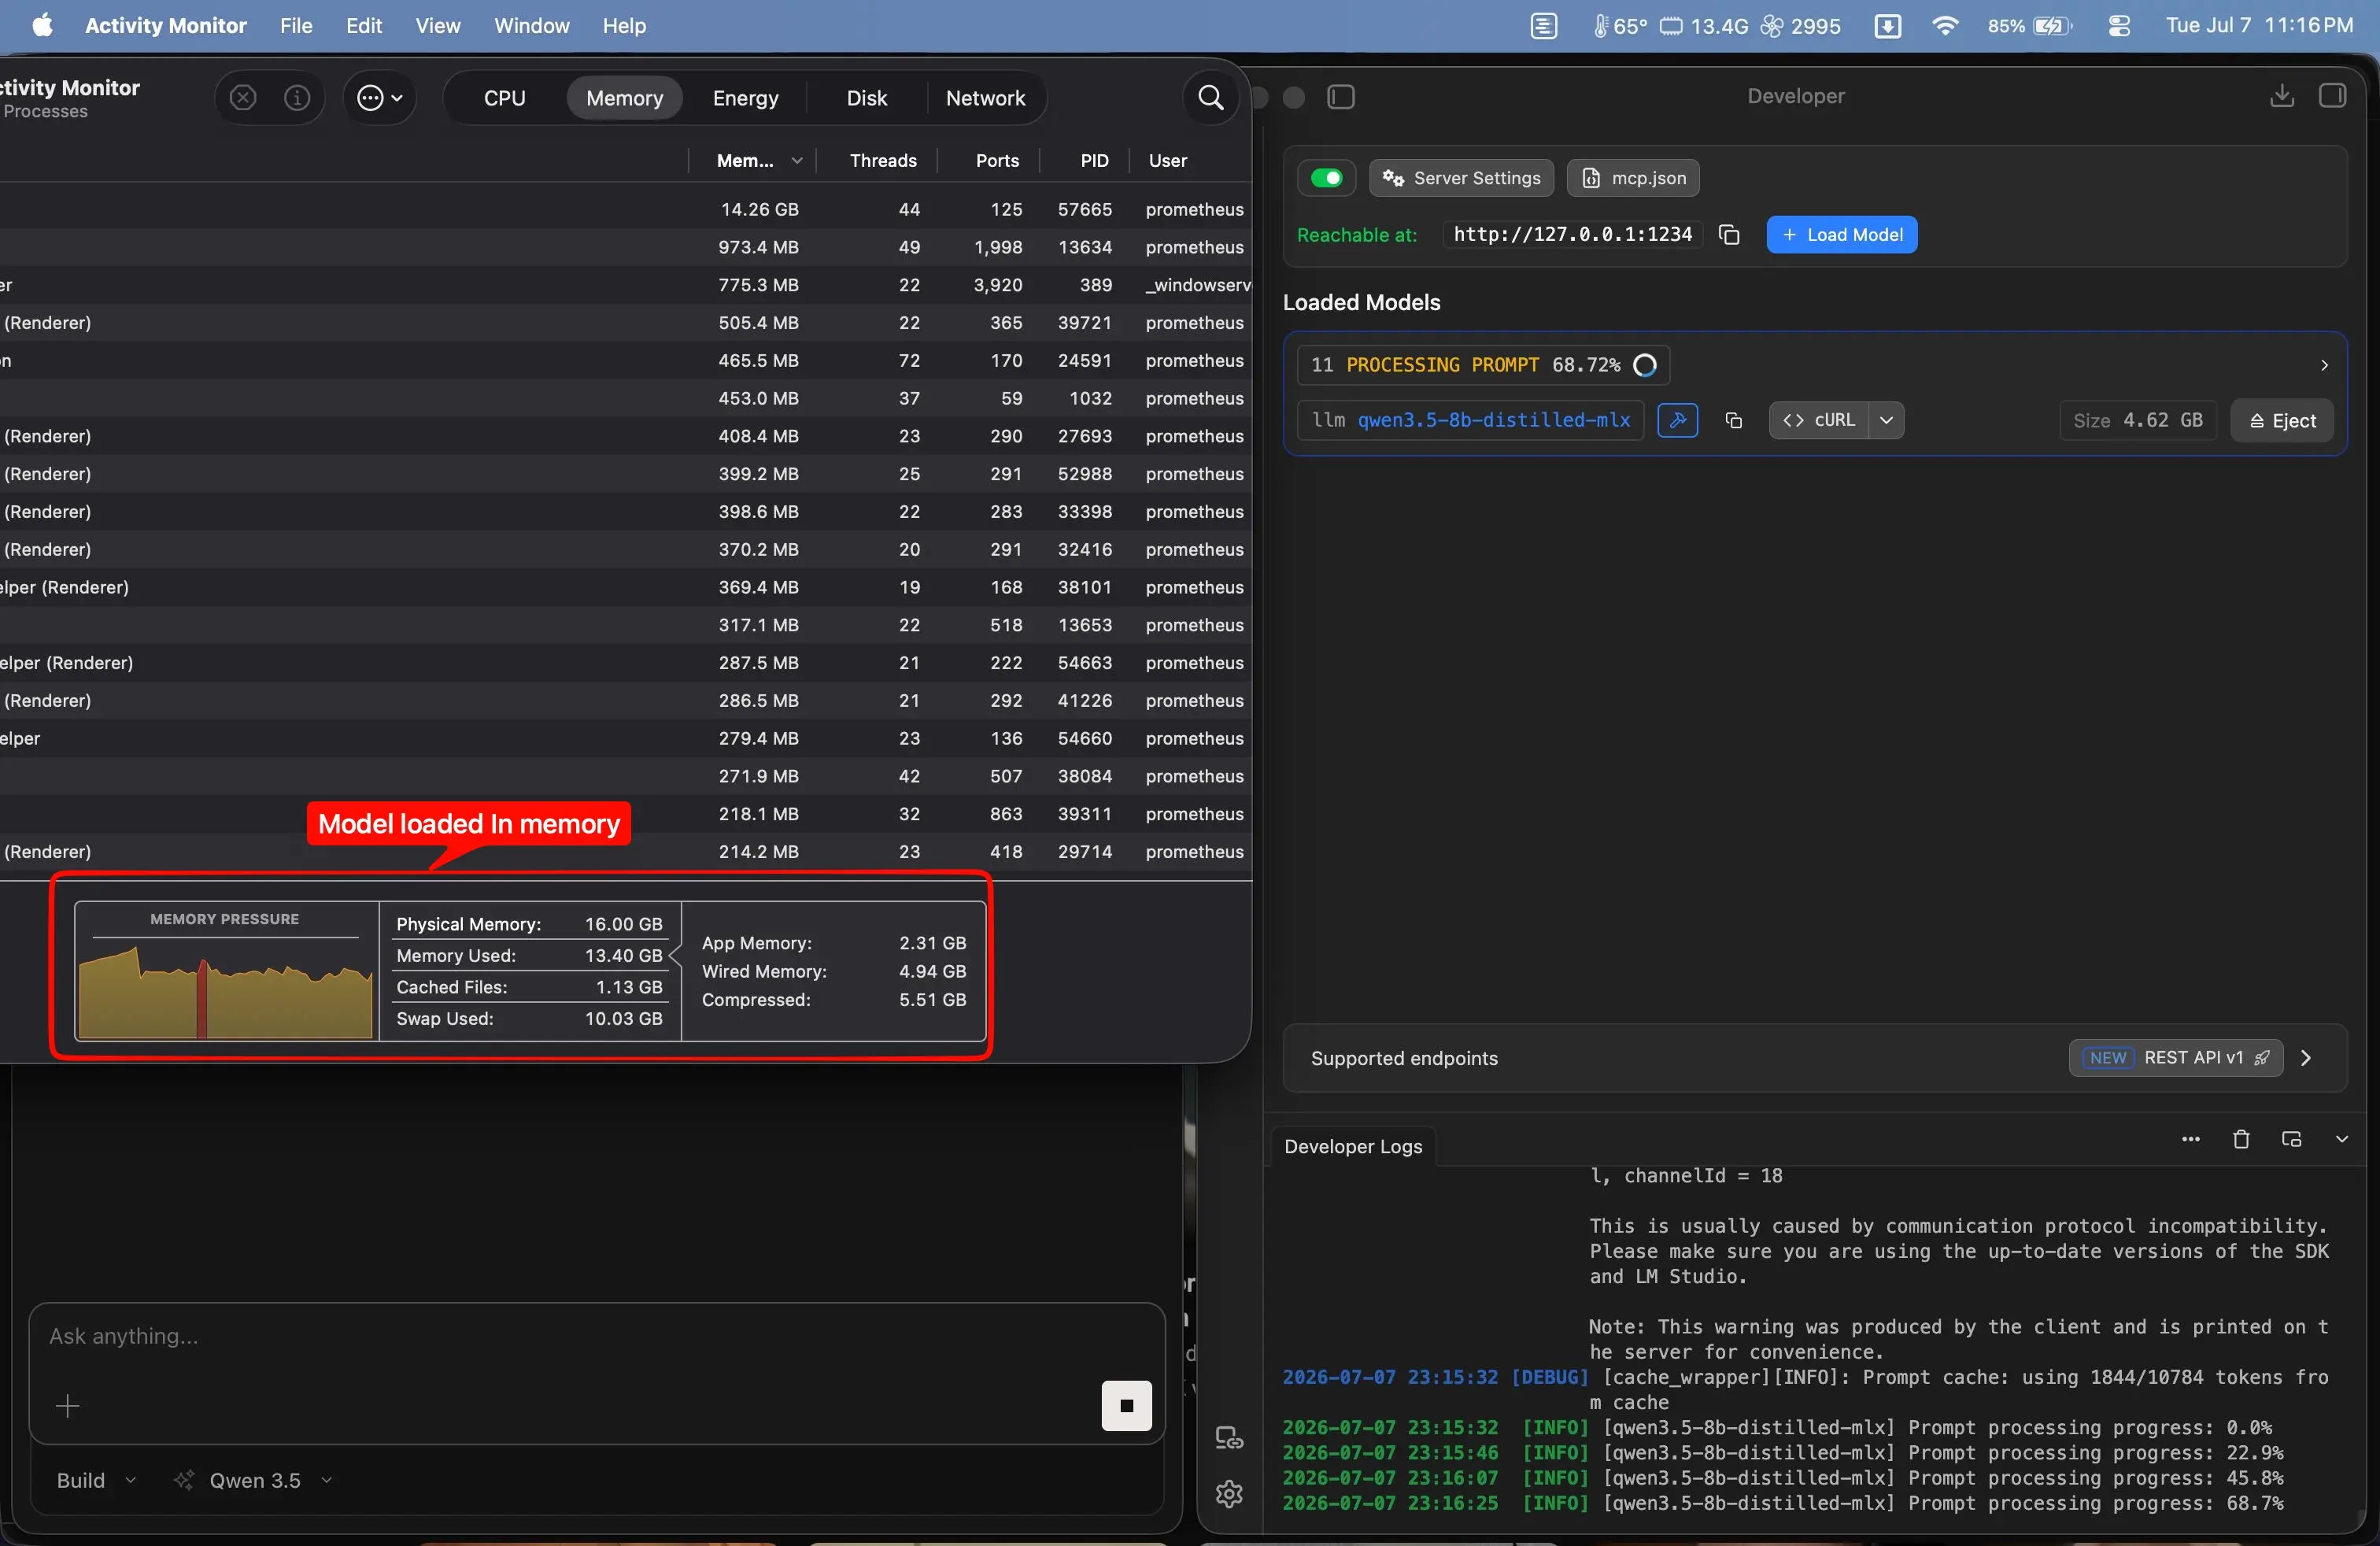The width and height of the screenshot is (2380, 1546).
Task: Click the cURL code button
Action: coord(1819,420)
